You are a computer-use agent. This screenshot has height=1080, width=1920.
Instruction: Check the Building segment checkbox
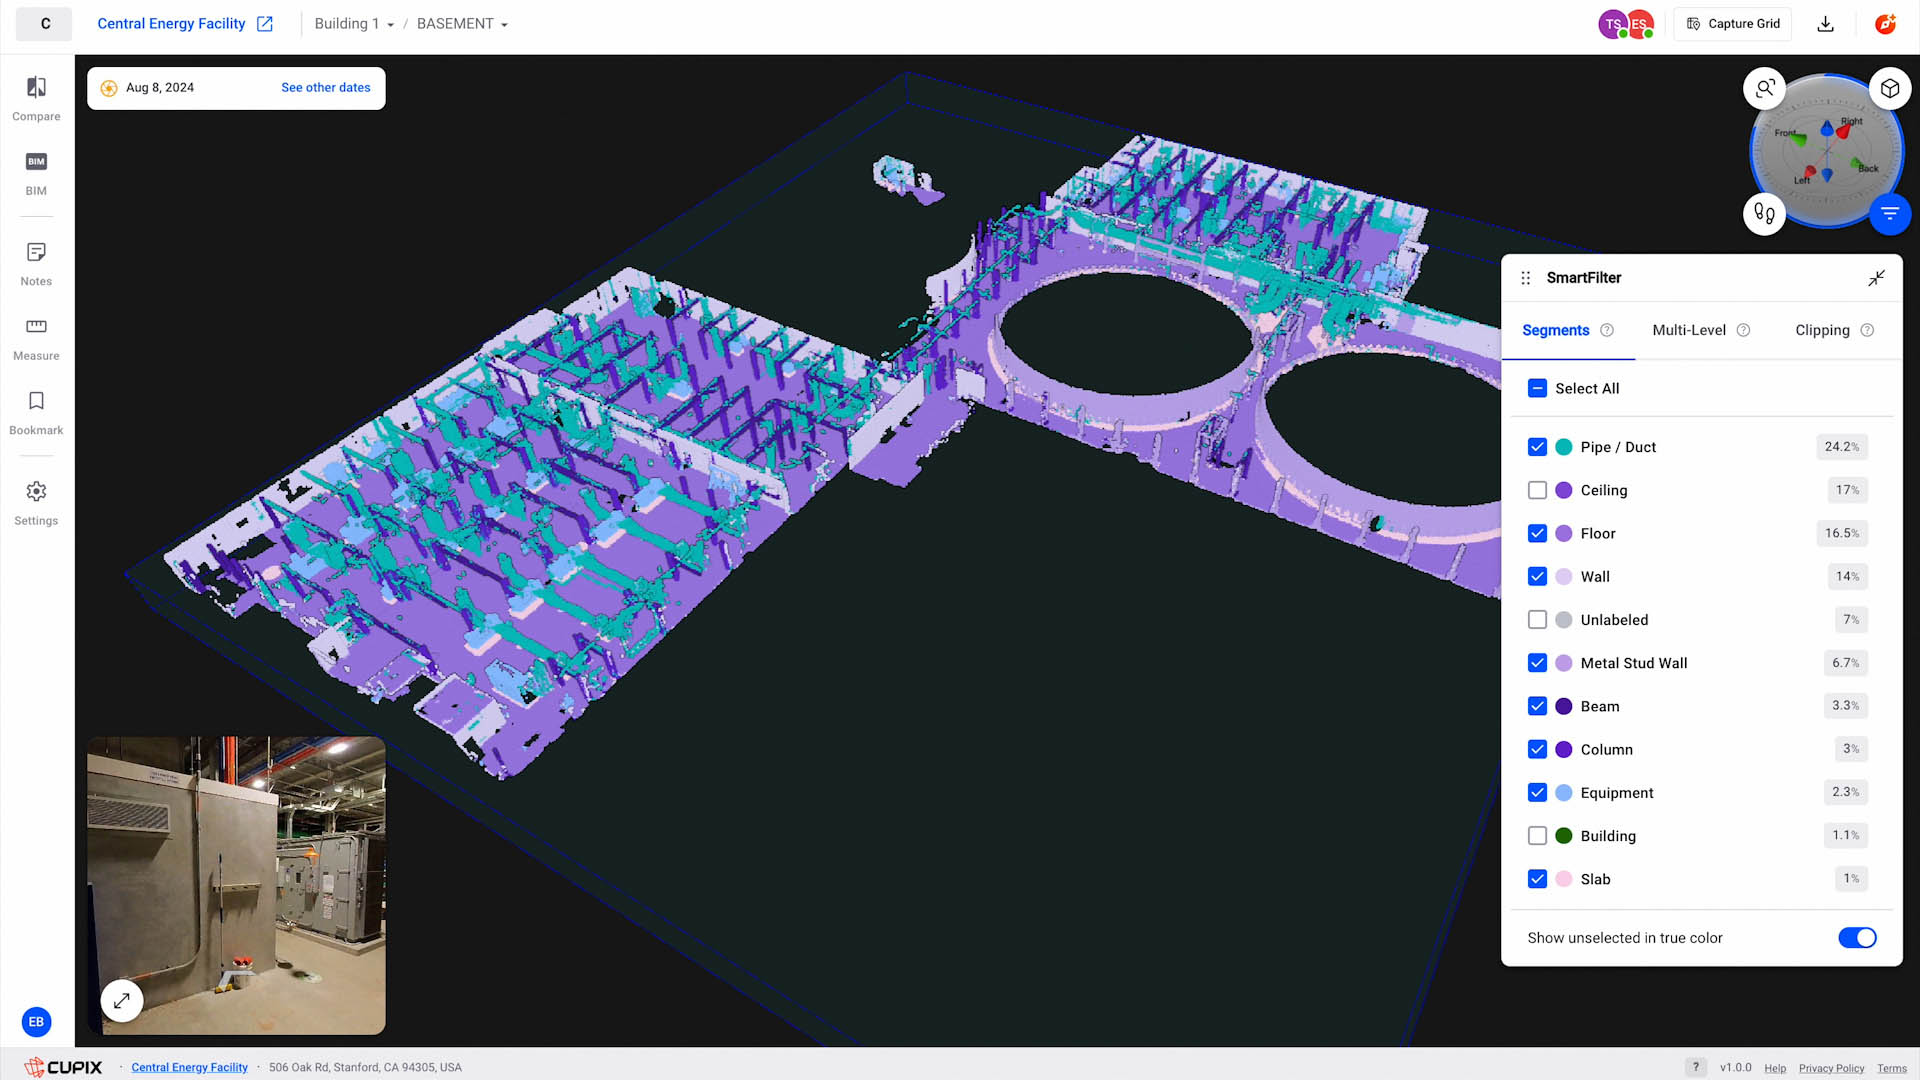pos(1537,836)
